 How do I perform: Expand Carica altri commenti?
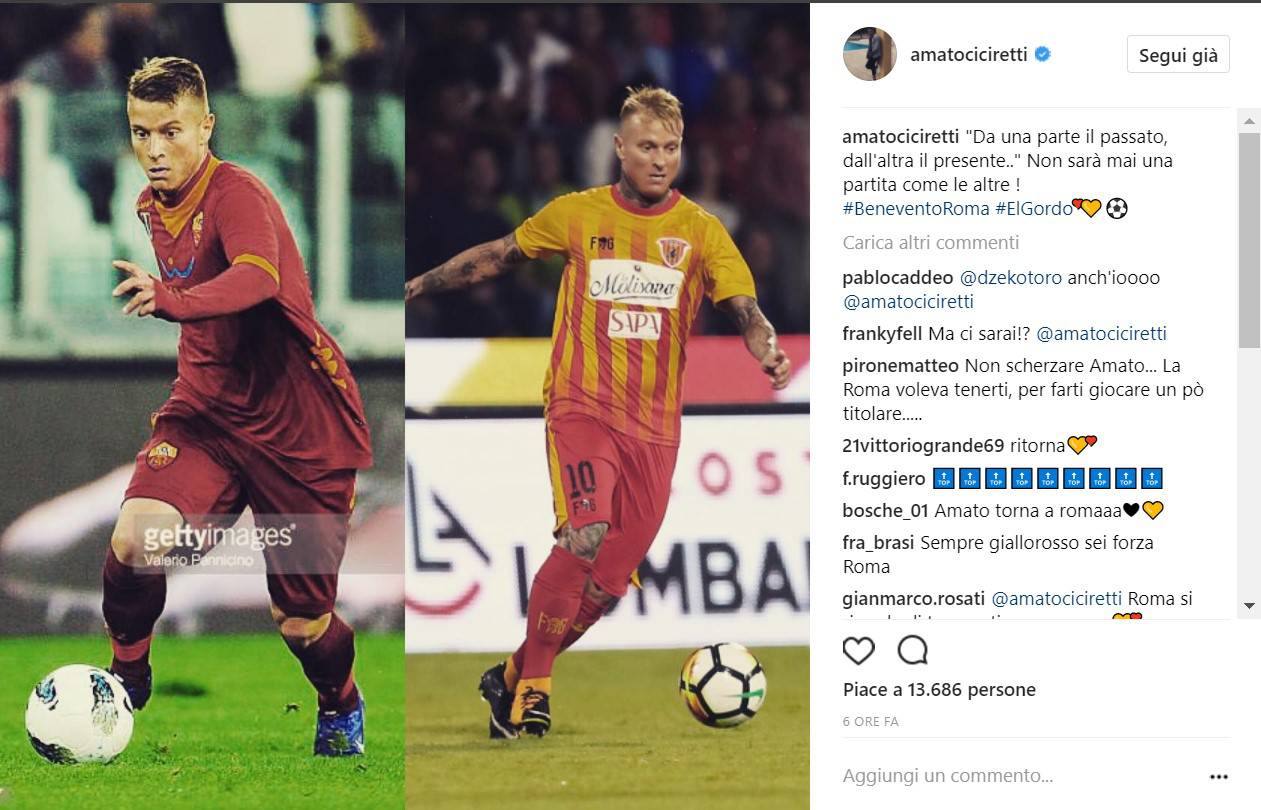(931, 242)
